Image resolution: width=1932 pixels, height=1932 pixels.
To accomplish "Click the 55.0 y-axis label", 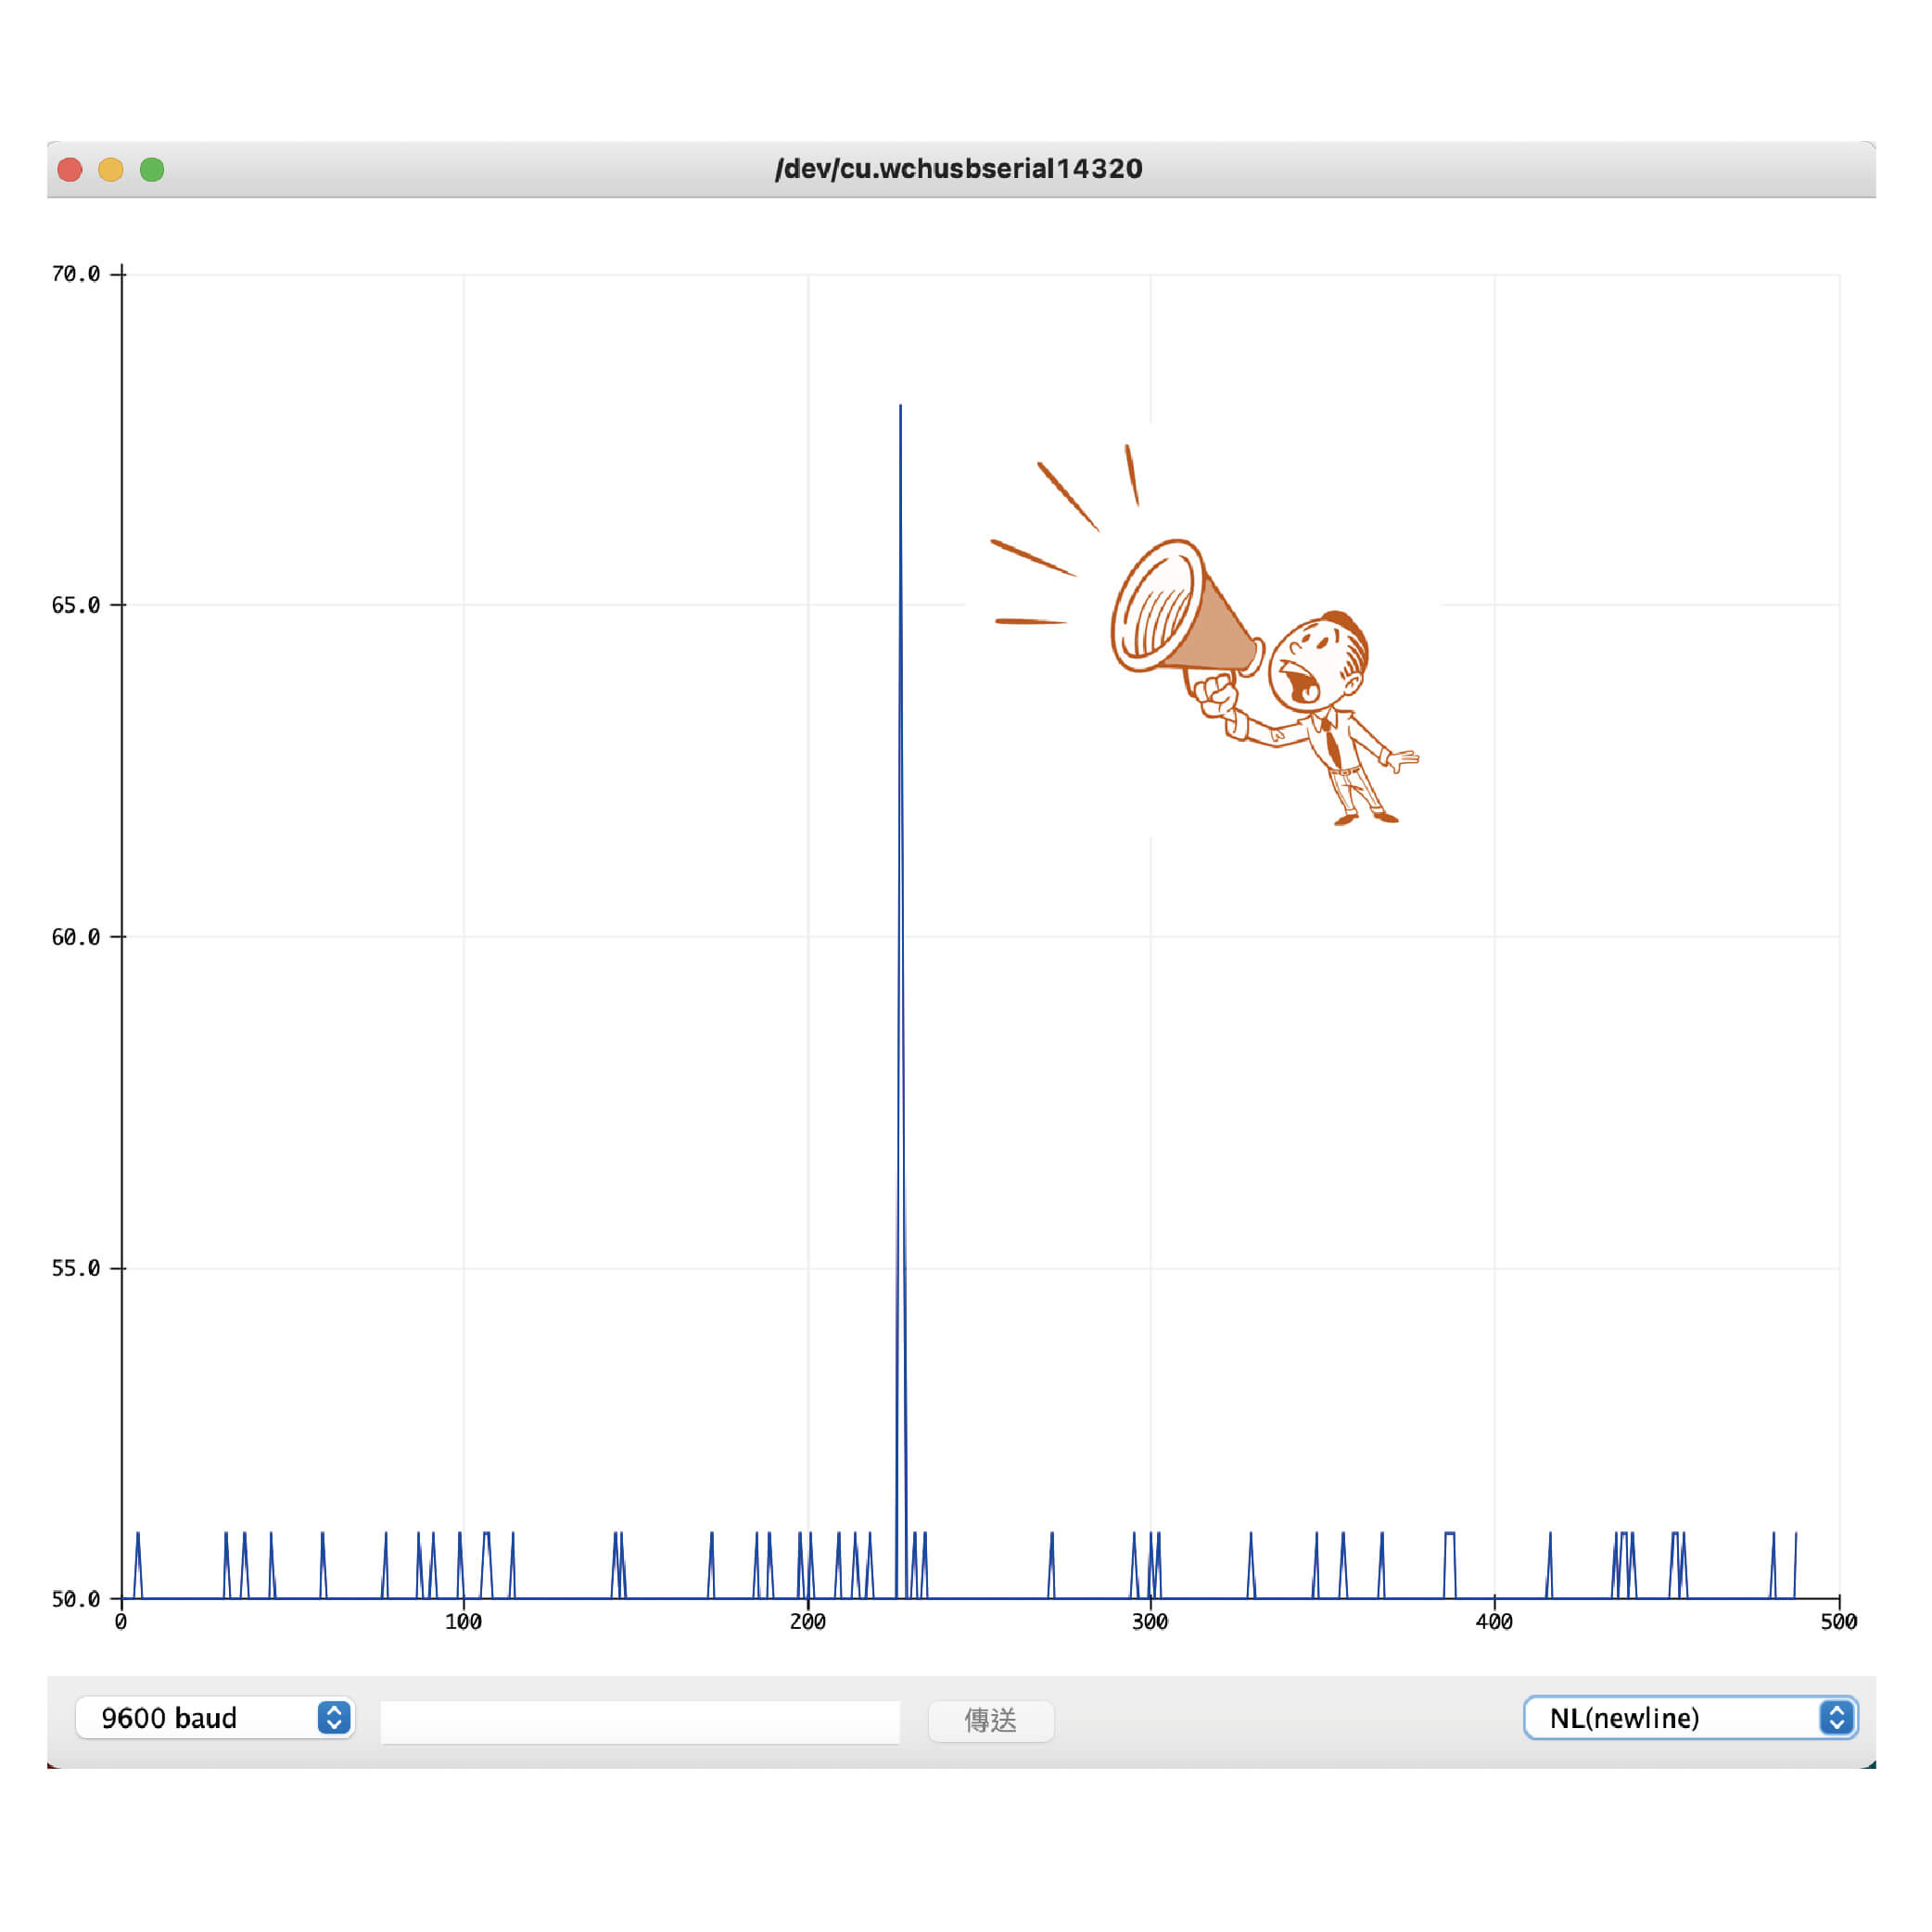I will click(76, 1268).
